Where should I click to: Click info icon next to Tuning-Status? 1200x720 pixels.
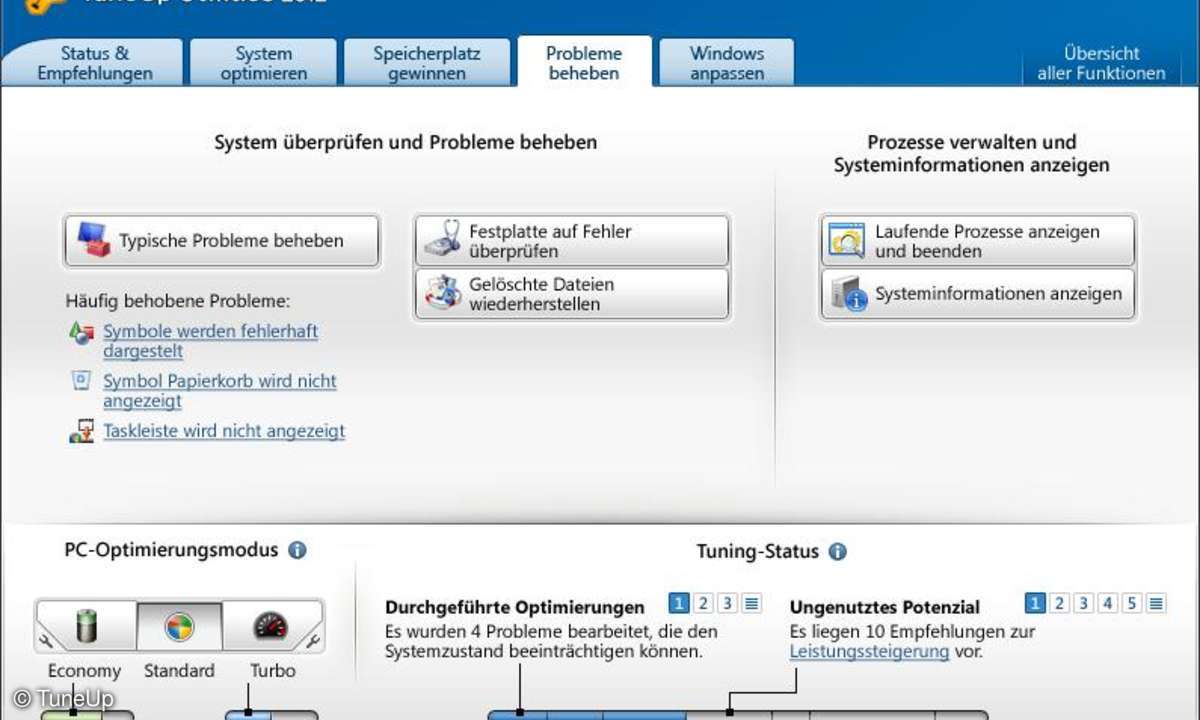coord(837,551)
